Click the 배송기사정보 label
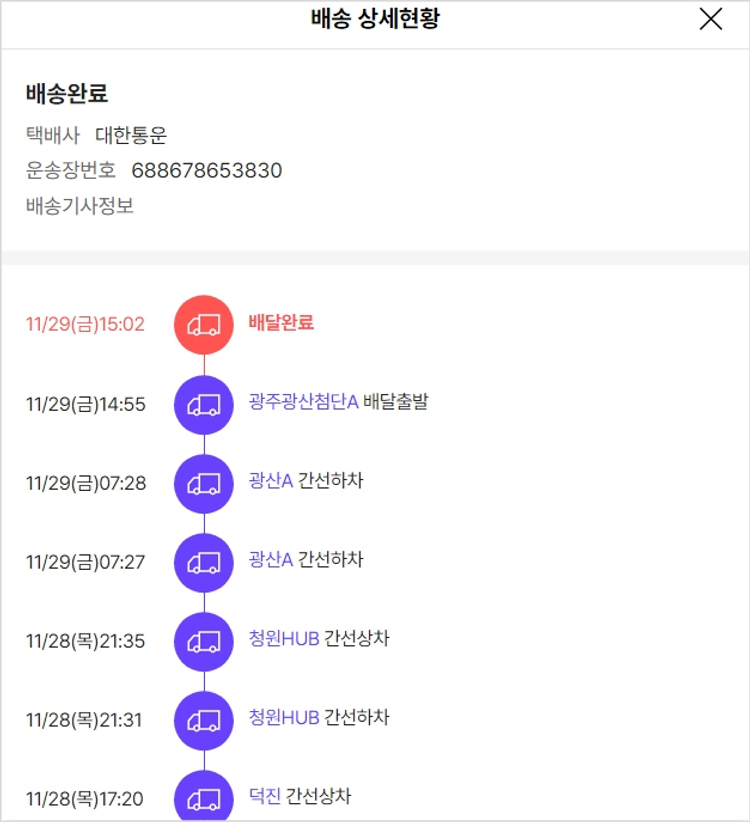Image resolution: width=750 pixels, height=822 pixels. [80, 207]
